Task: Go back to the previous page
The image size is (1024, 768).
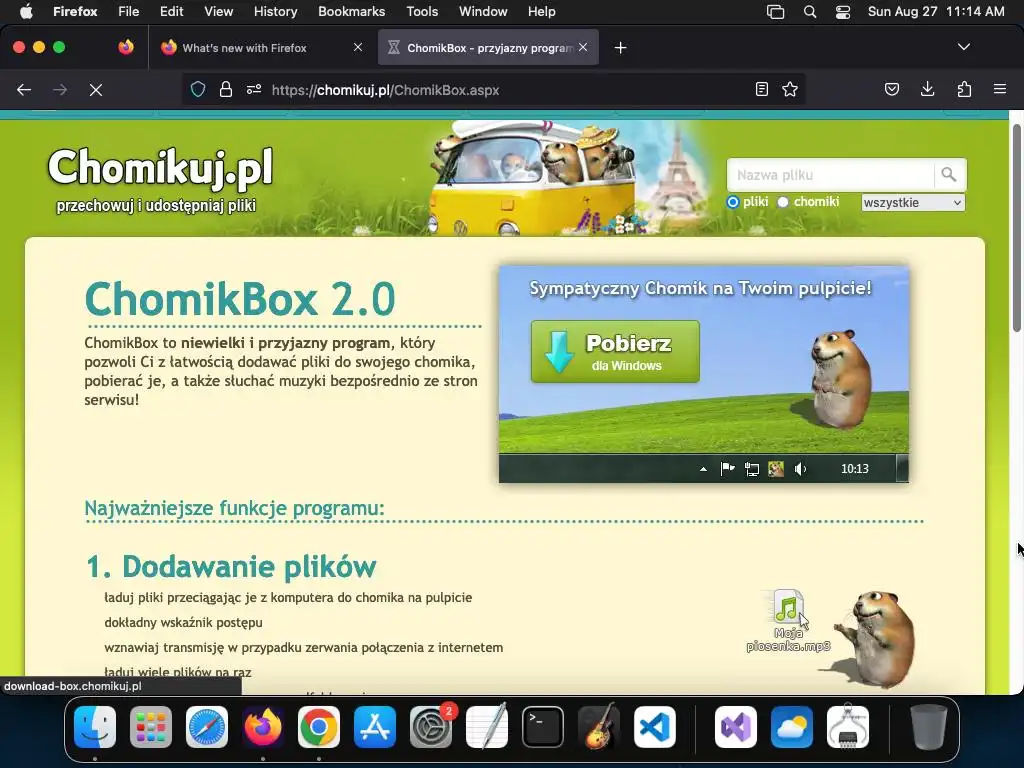Action: tap(24, 89)
